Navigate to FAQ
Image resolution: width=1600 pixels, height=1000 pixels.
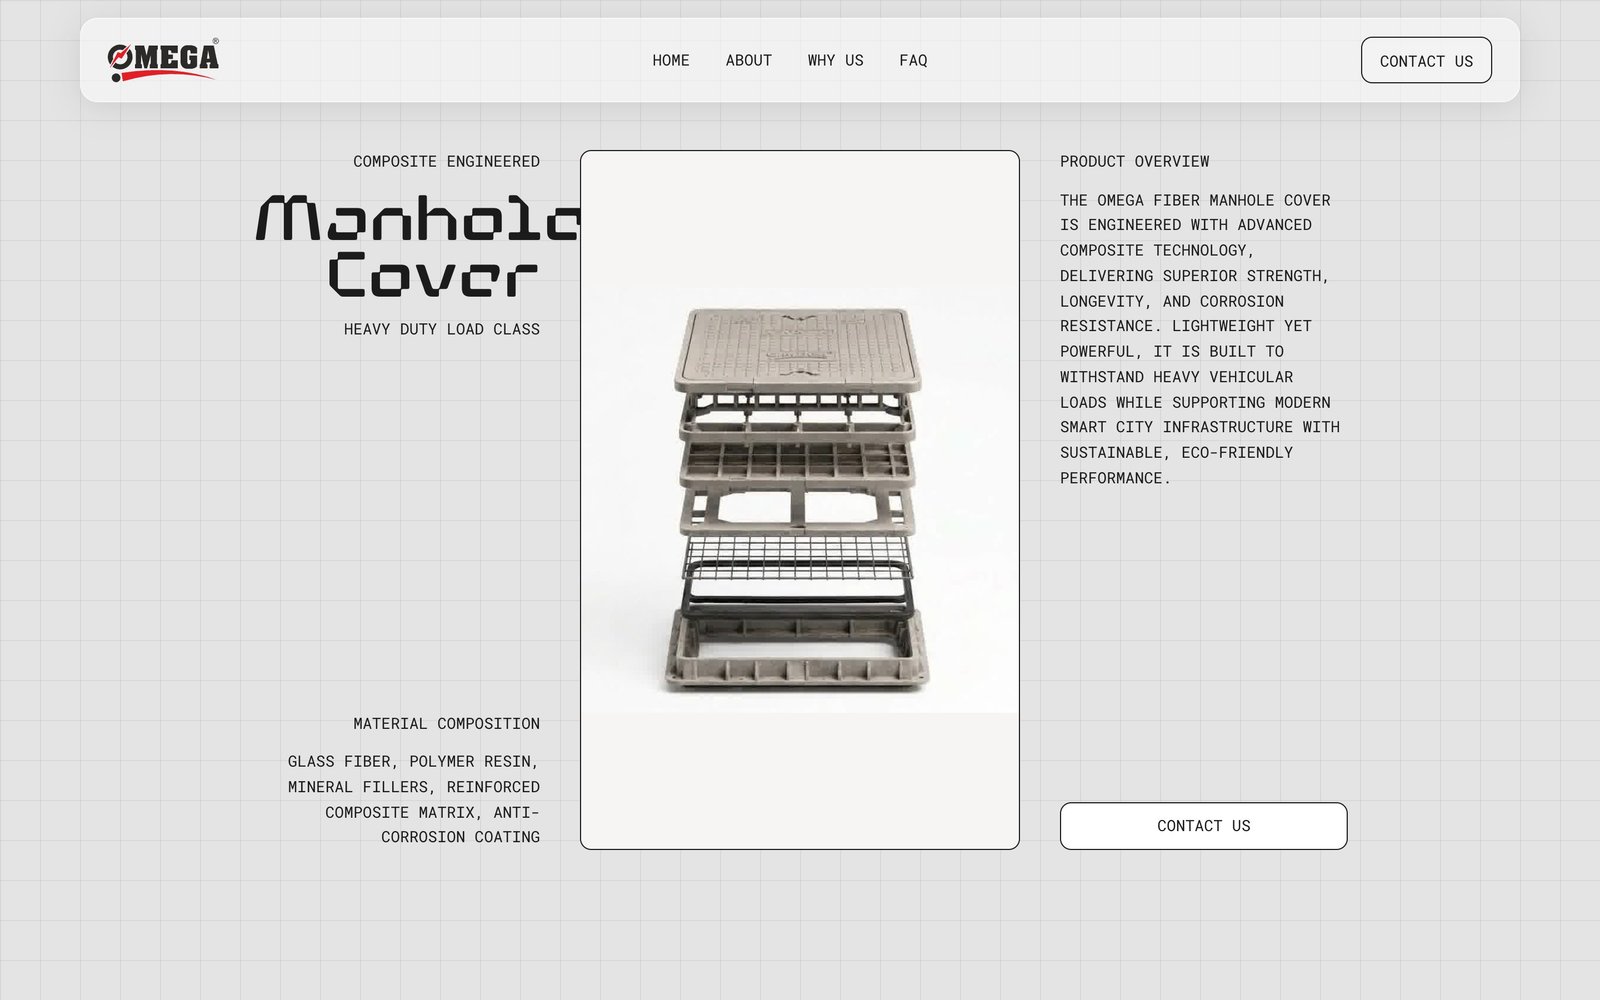tap(913, 60)
